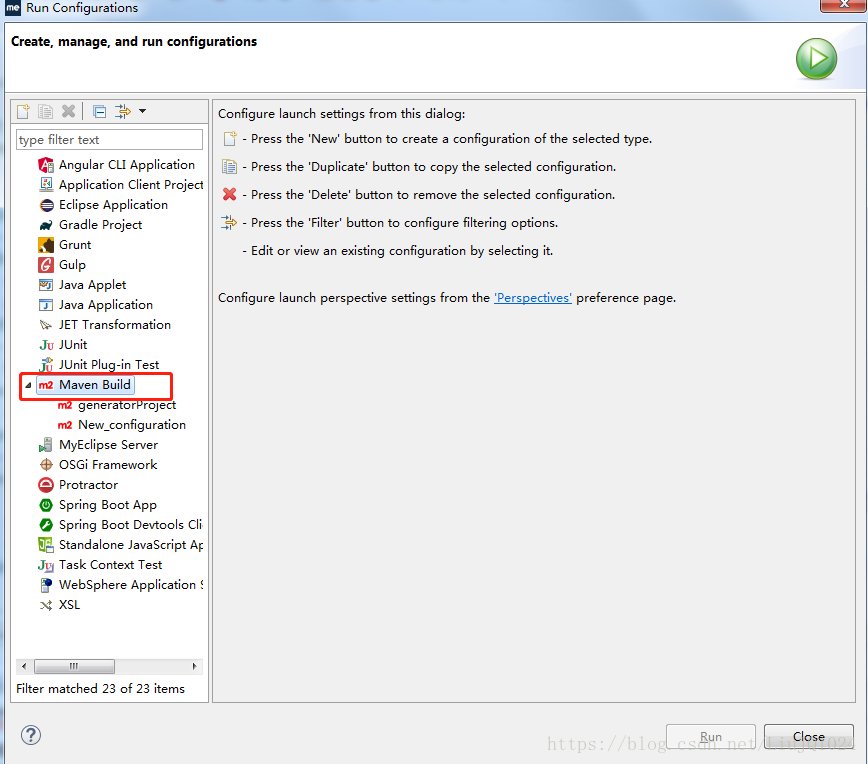The image size is (868, 764).
Task: Select the MyEclipse Server icon
Action: click(46, 445)
